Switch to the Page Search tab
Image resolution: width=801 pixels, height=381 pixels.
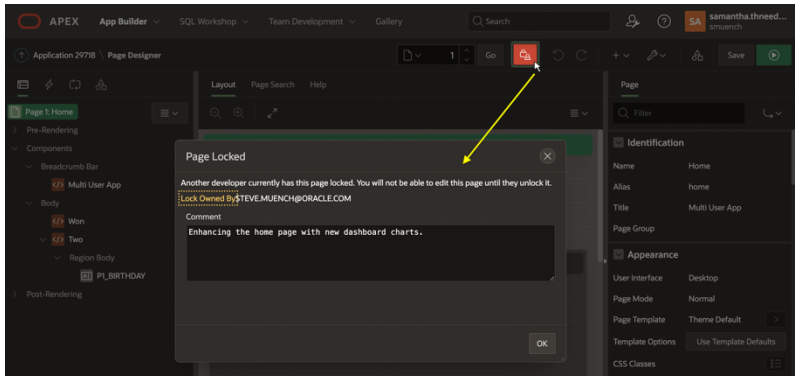[272, 85]
